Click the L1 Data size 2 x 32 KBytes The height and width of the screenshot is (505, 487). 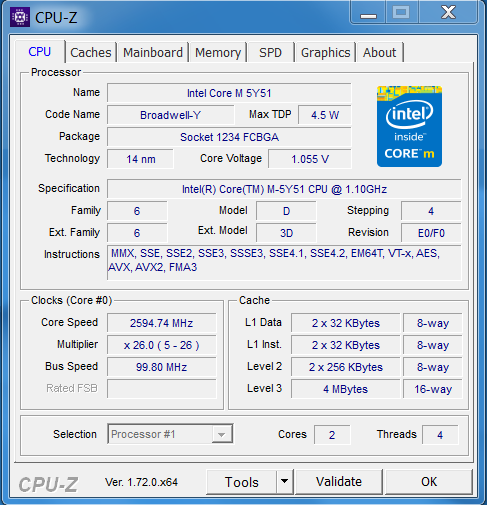pyautogui.click(x=346, y=323)
